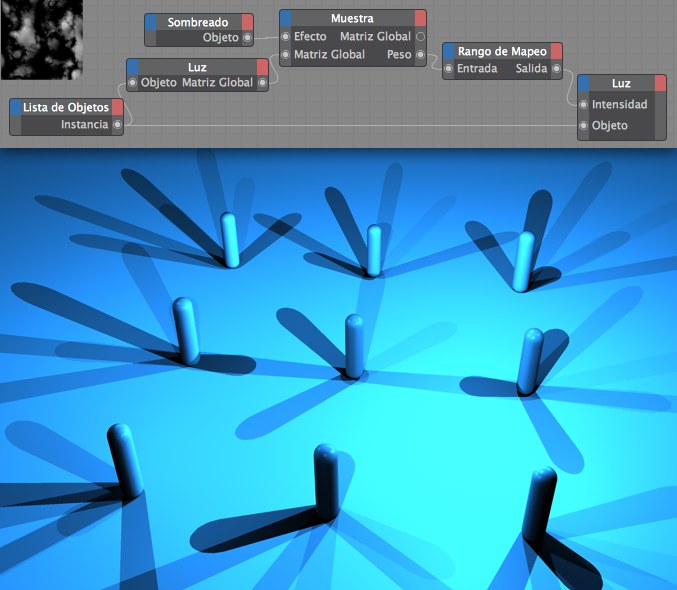Click the Salida output port circle
Viewport: 677px width, 590px height.
(x=557, y=69)
